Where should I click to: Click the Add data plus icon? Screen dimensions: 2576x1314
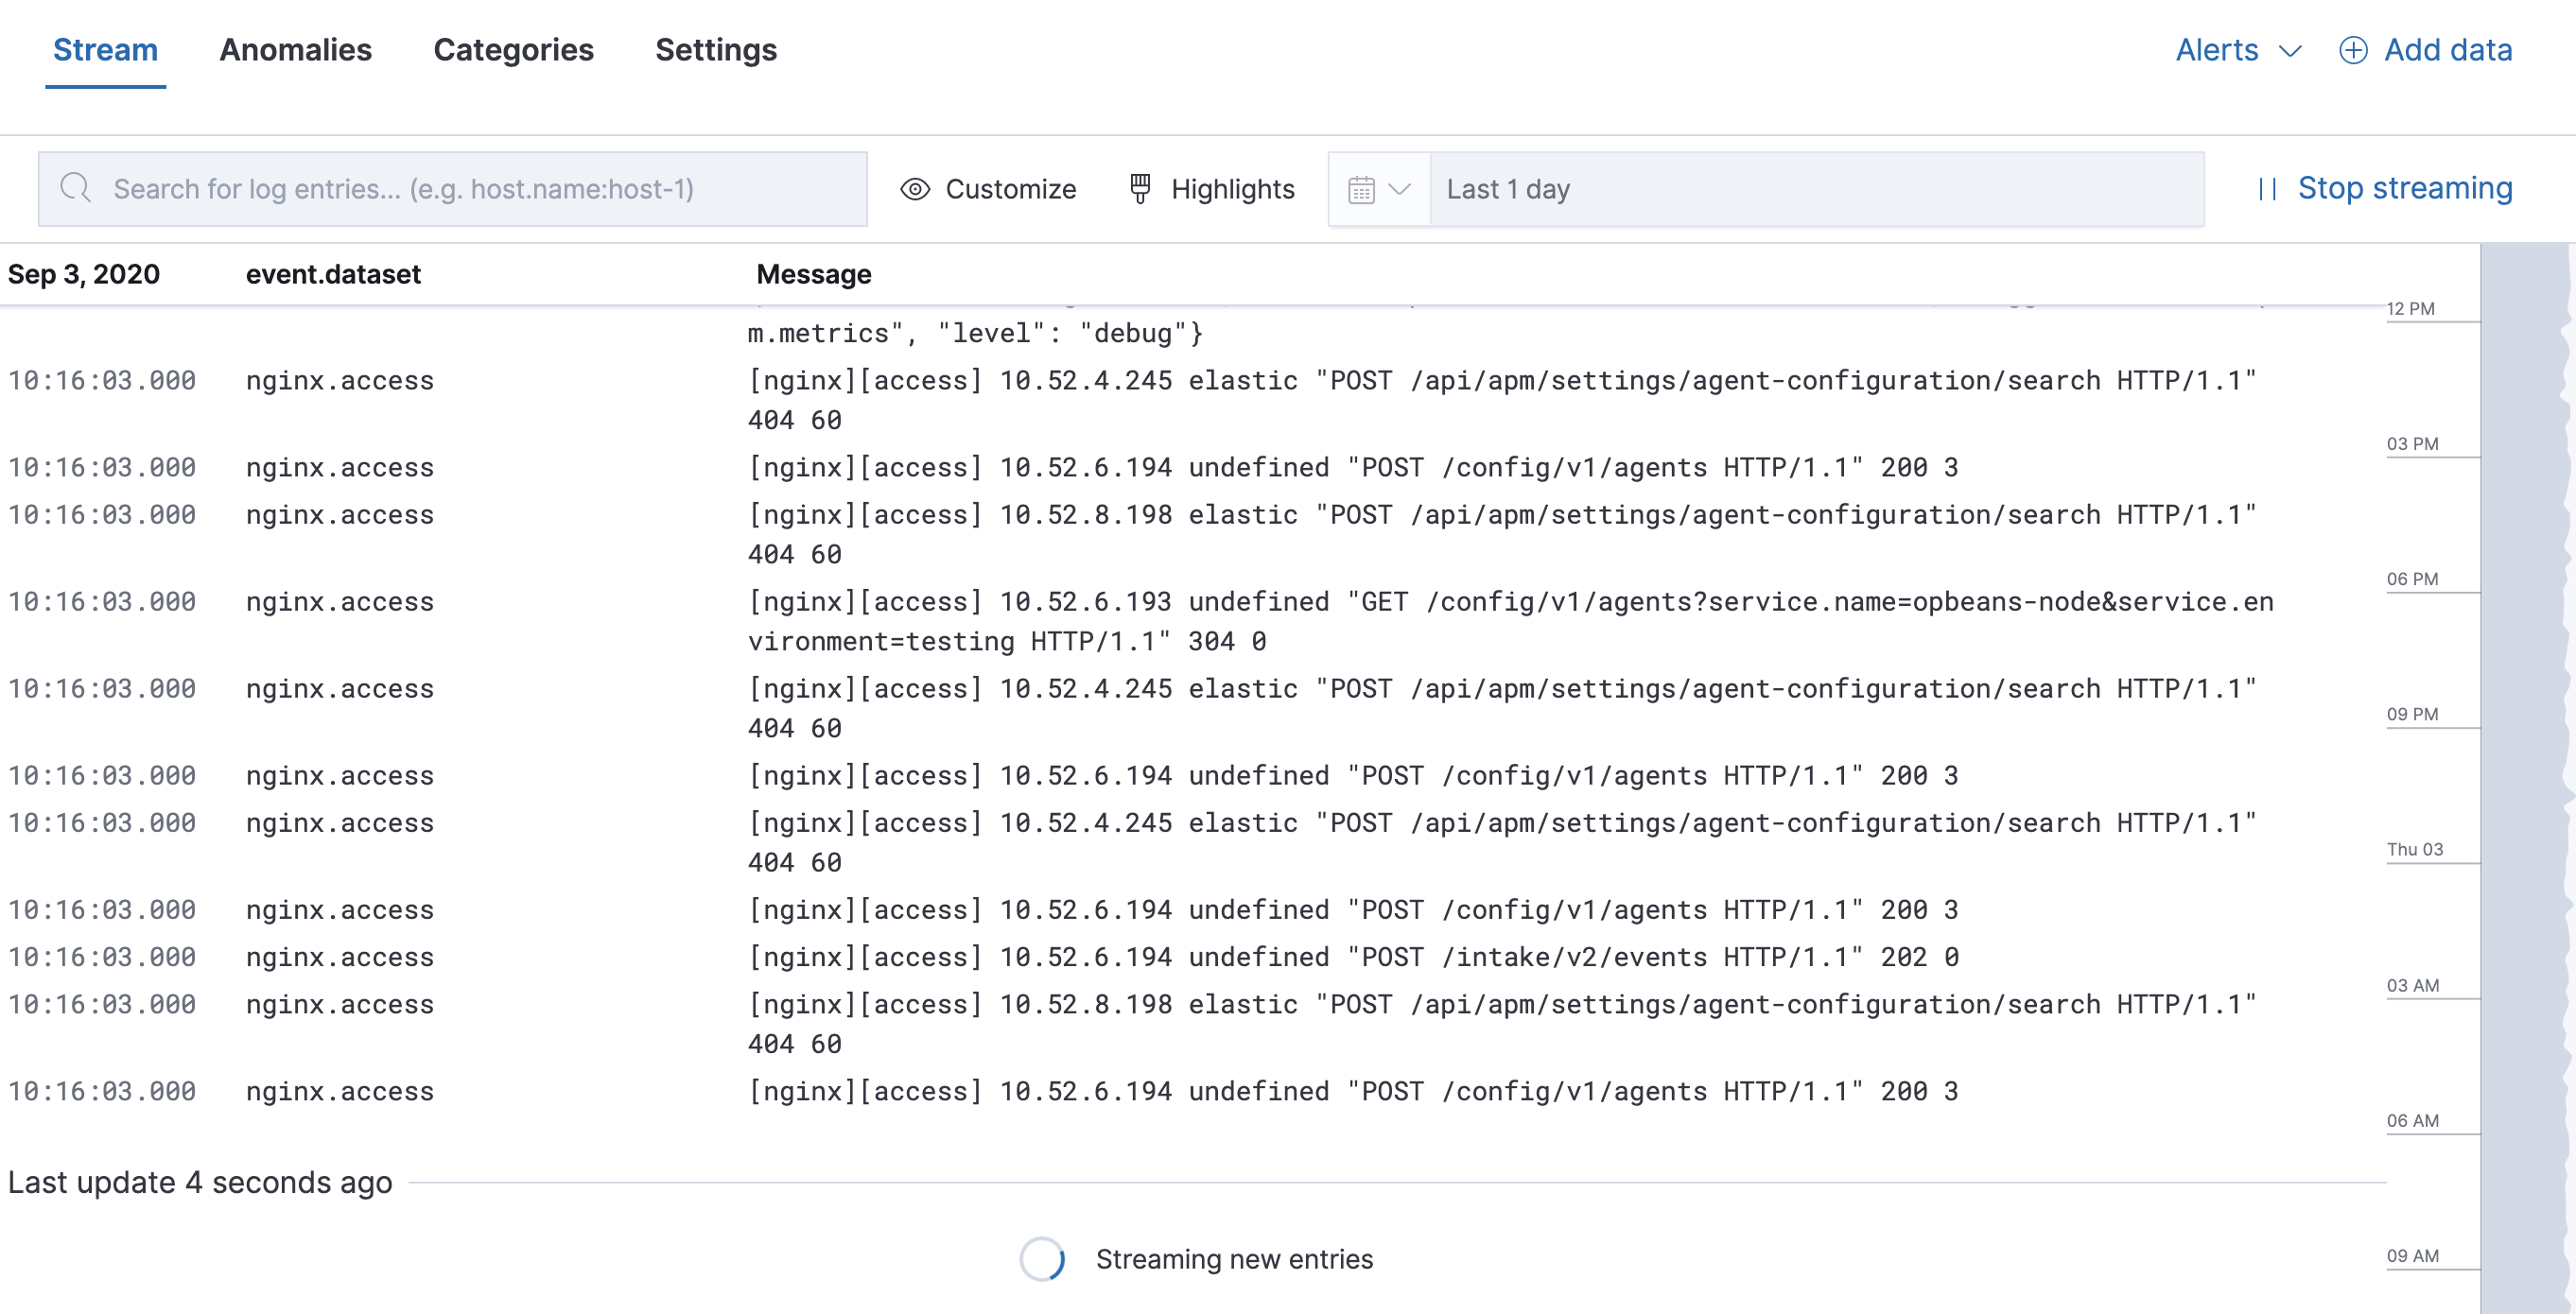2353,50
